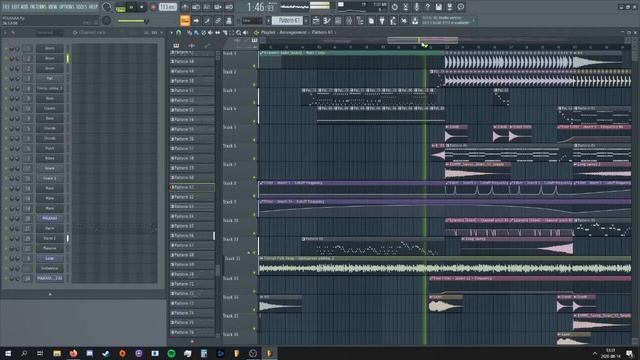Click the note grouping link icon
Viewport: 640px width, 360px height.
point(218,20)
